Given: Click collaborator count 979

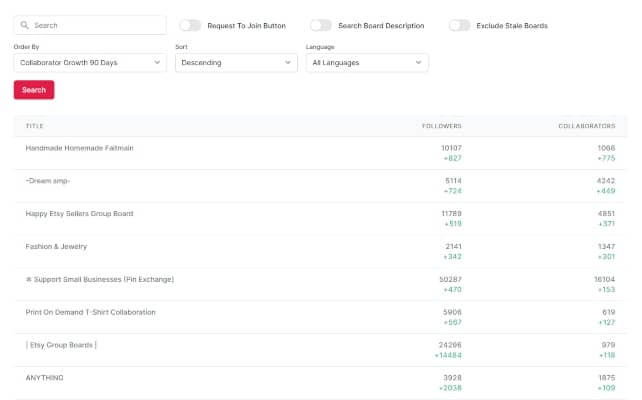Looking at the screenshot, I should (608, 345).
